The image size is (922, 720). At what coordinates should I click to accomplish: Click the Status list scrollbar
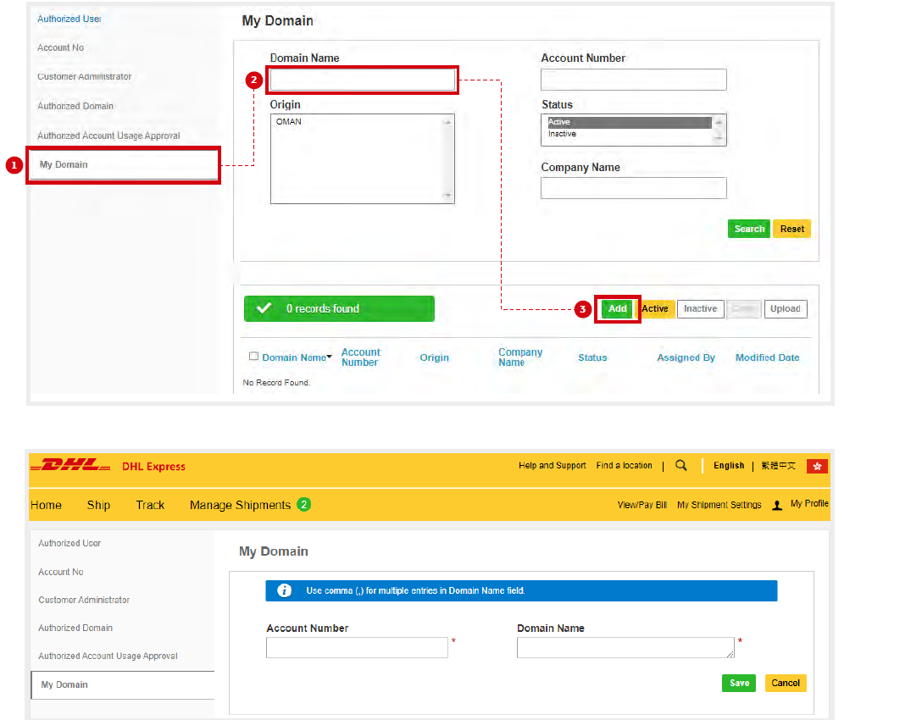[715, 128]
